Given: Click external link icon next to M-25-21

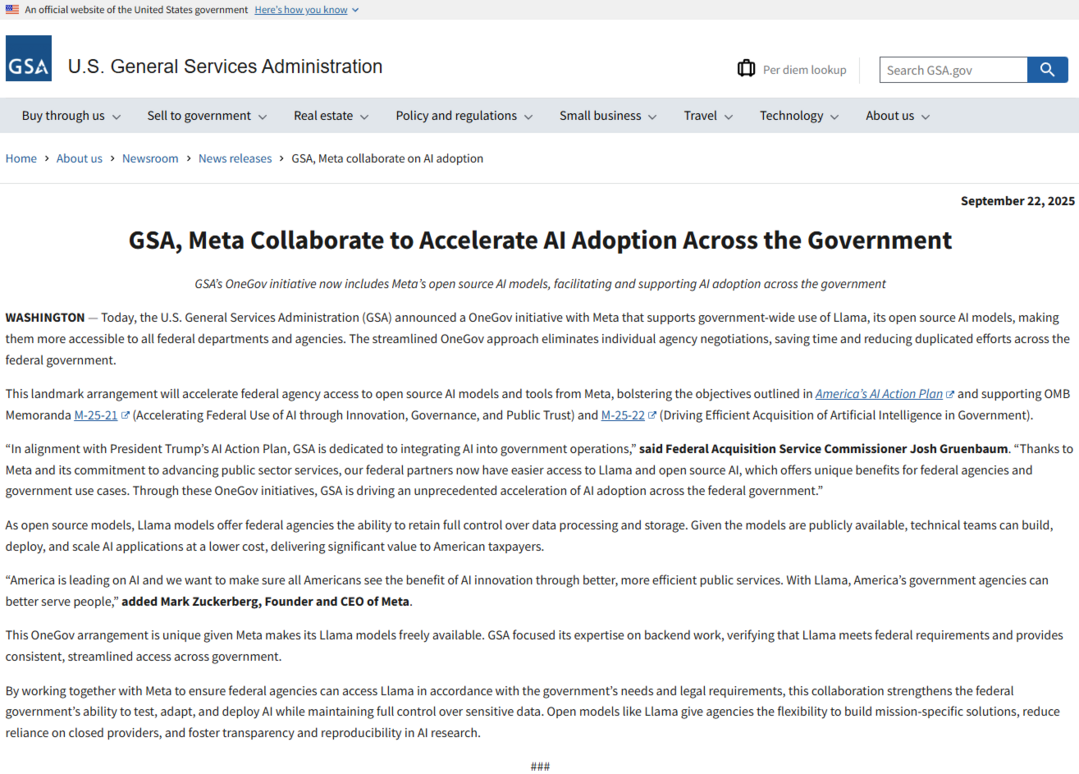Looking at the screenshot, I should [x=125, y=416].
